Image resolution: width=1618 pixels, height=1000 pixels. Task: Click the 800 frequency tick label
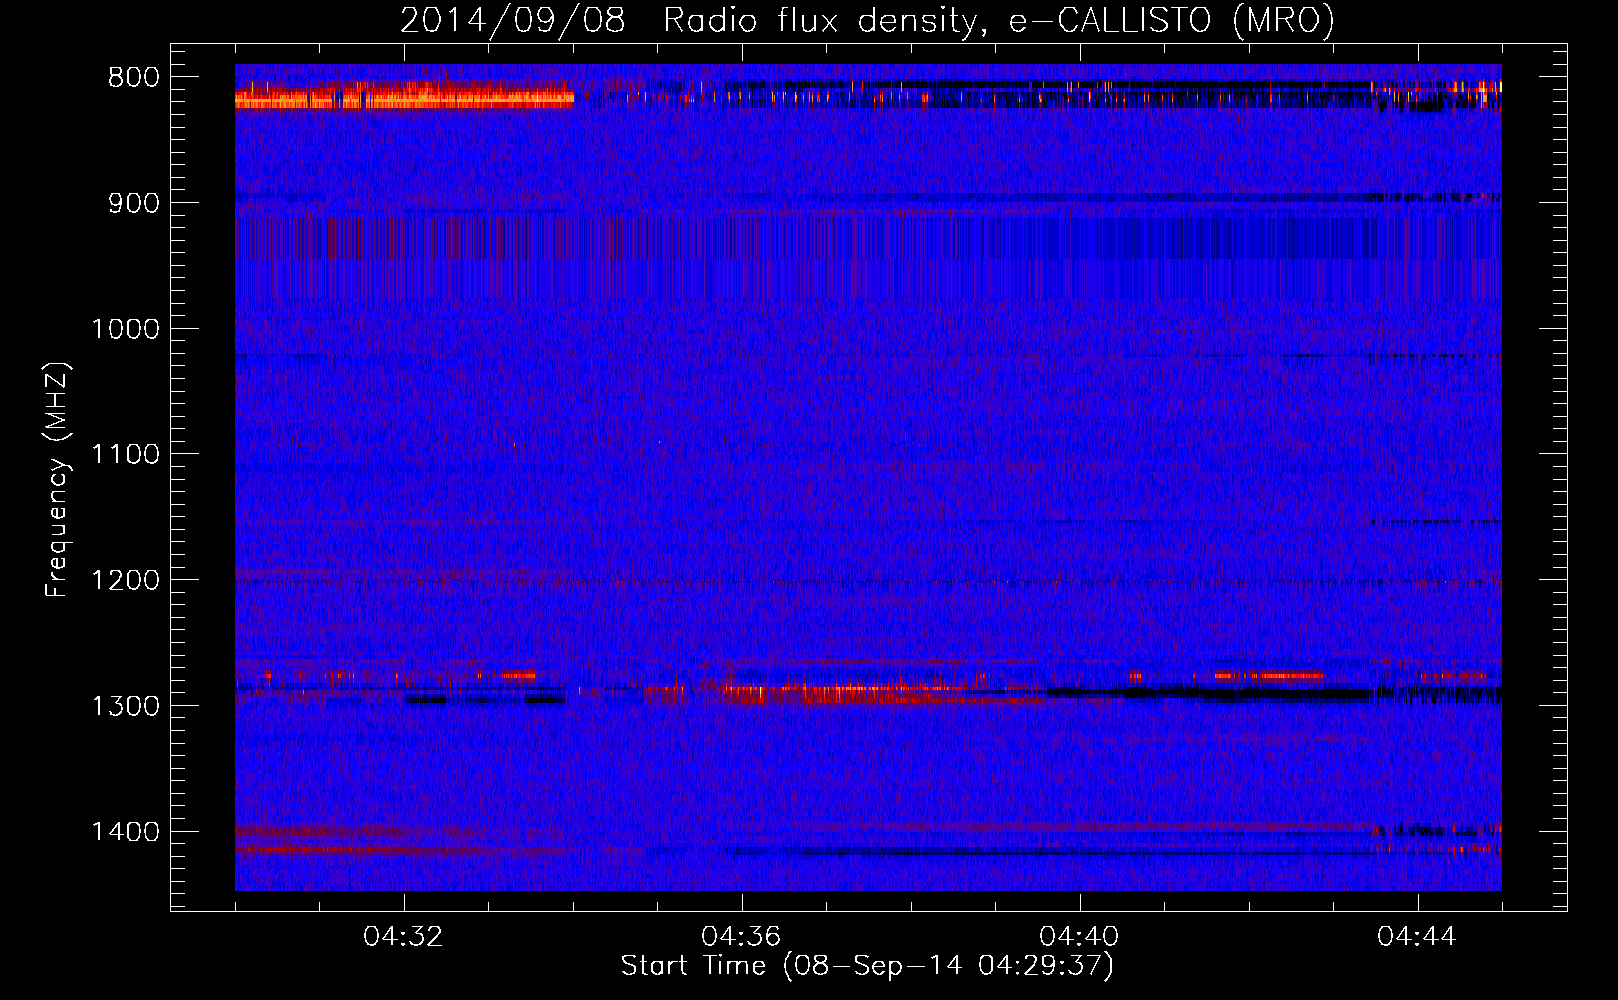pos(133,78)
